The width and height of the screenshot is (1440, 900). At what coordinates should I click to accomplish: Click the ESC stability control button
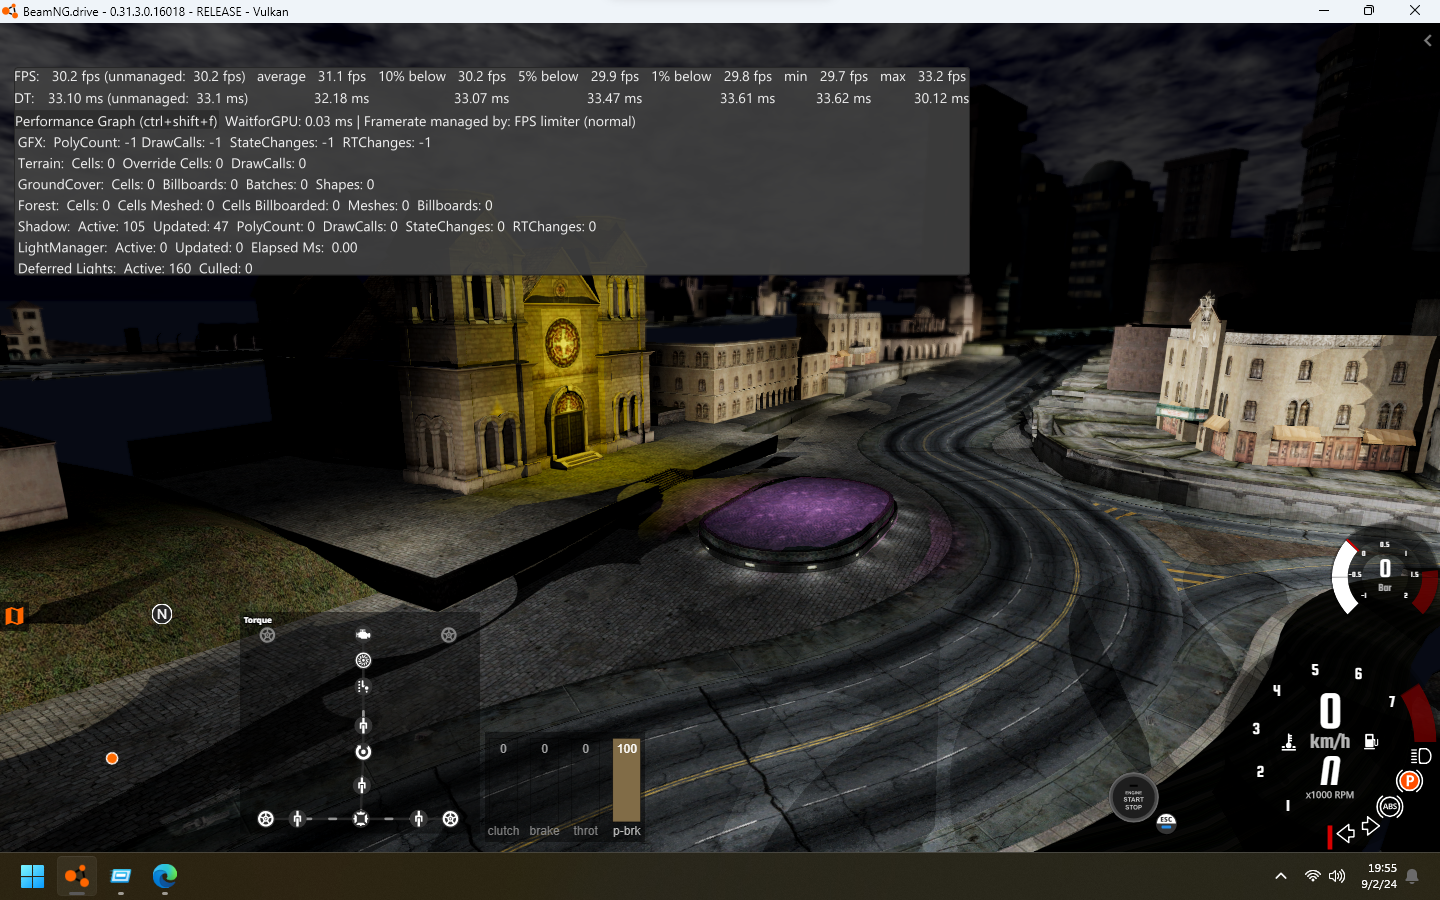coord(1166,822)
